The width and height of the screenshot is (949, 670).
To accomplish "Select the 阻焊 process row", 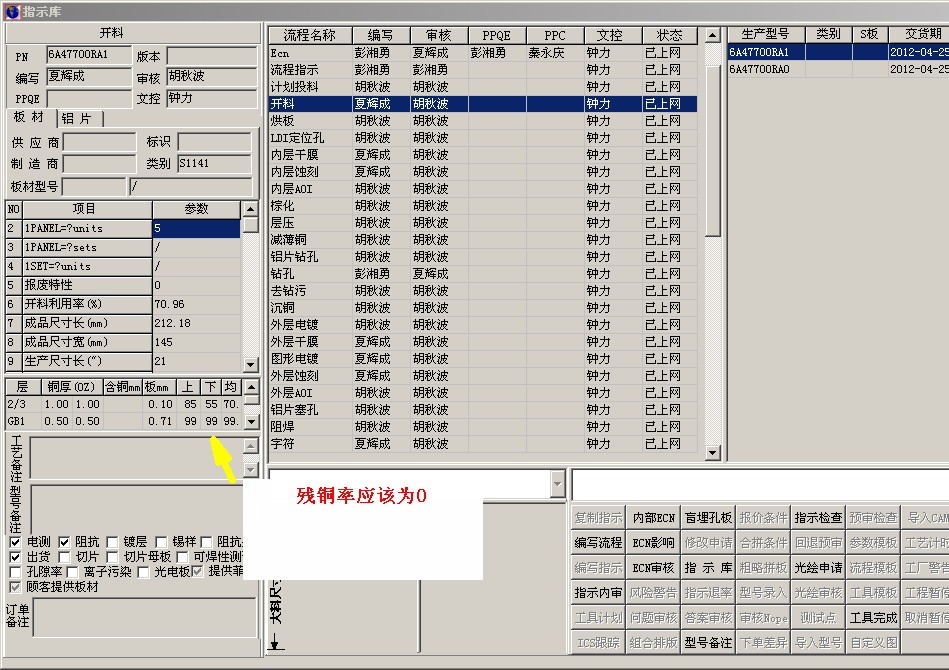I will (483, 427).
